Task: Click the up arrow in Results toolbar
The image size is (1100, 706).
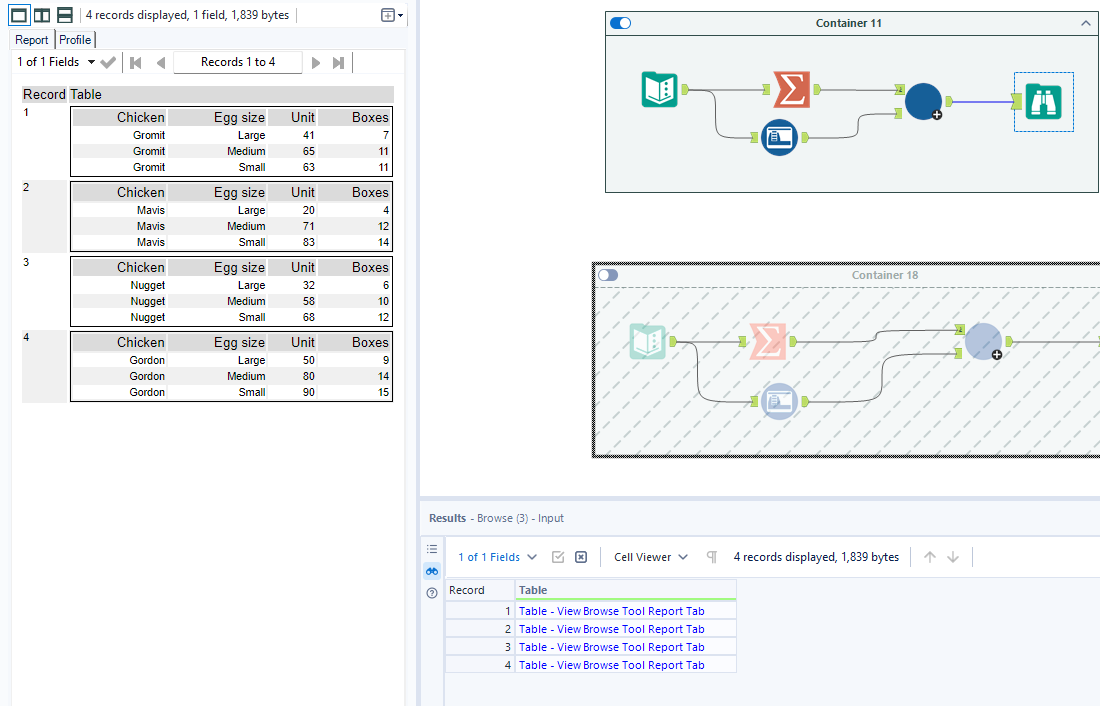Action: click(930, 557)
